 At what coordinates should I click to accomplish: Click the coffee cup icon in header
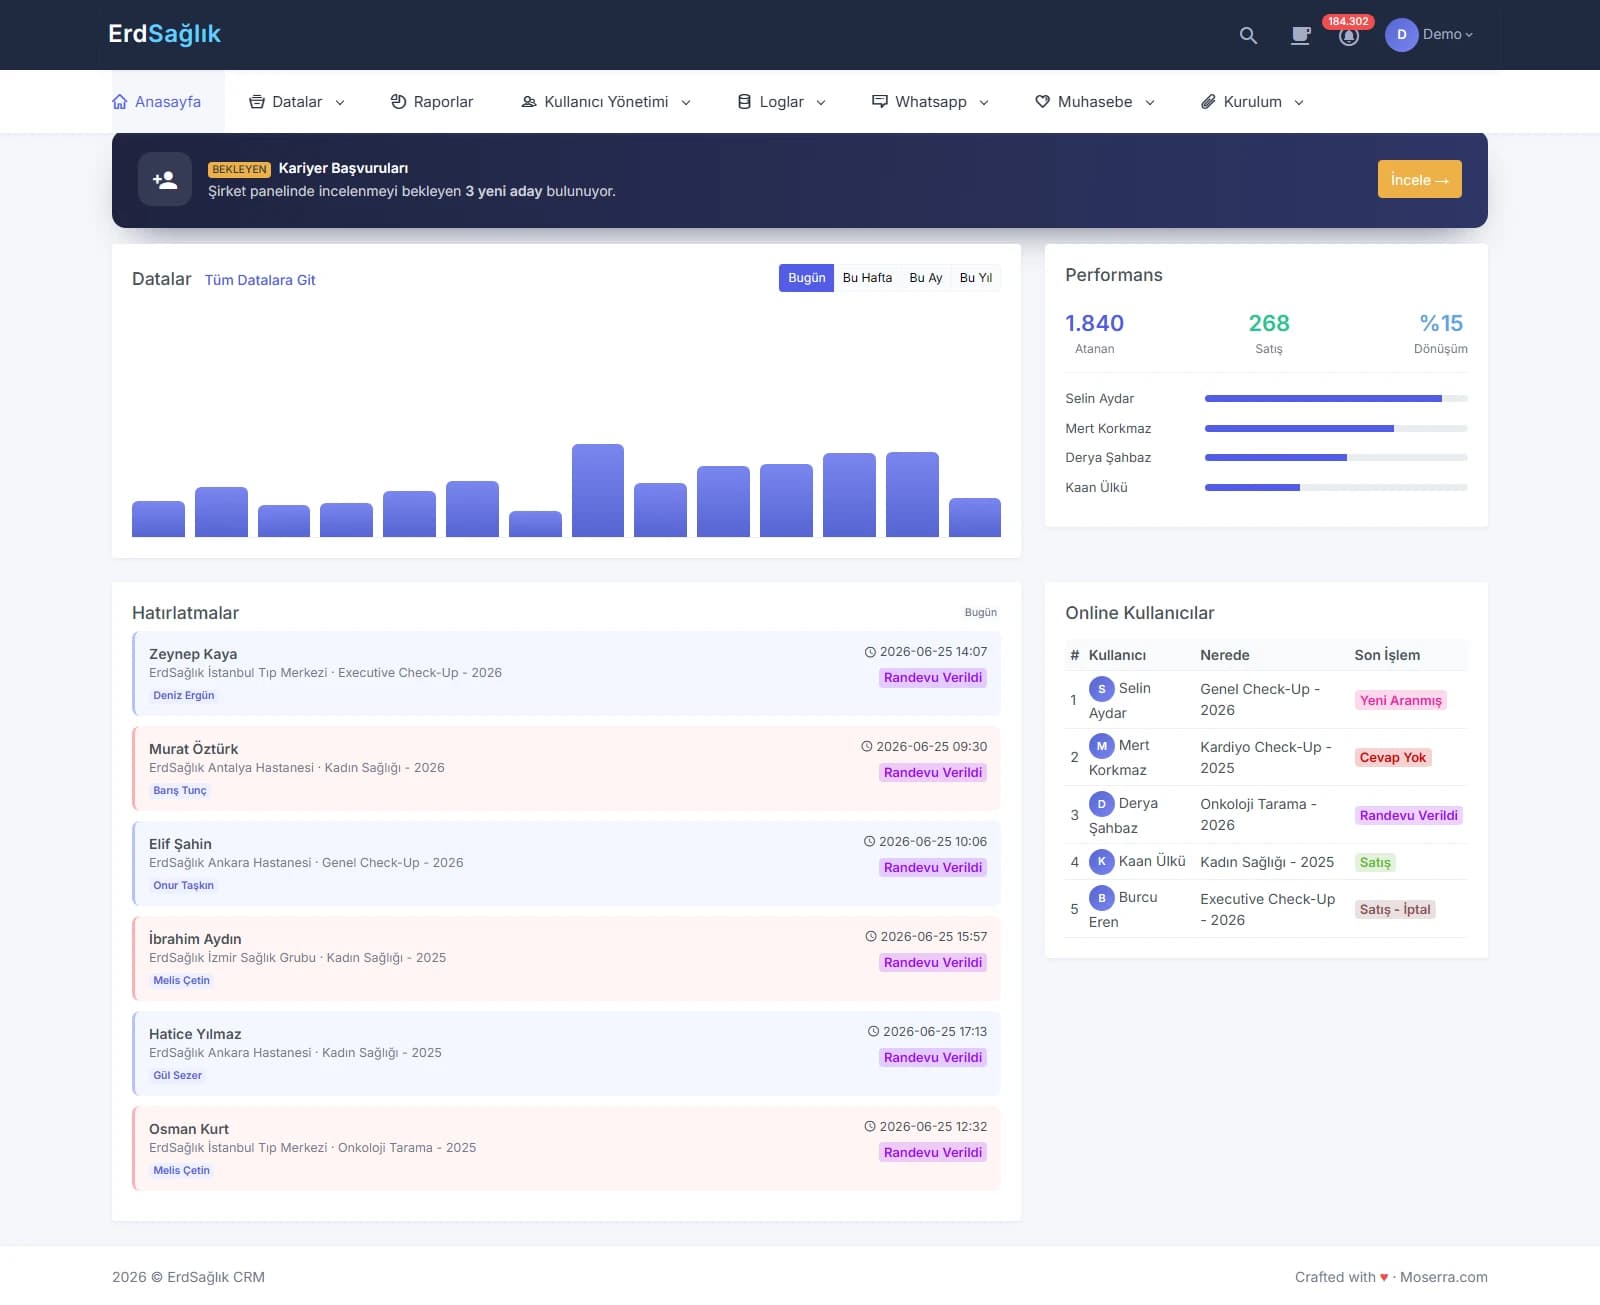pyautogui.click(x=1300, y=35)
